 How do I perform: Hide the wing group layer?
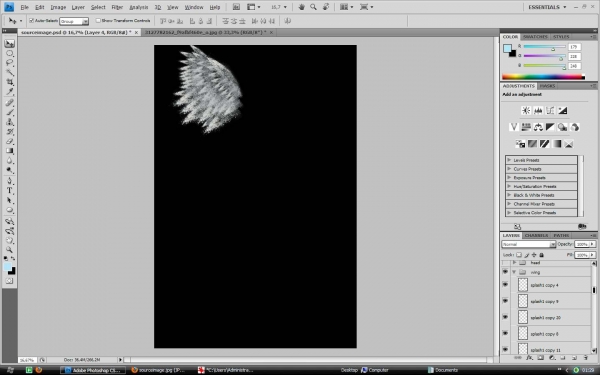pos(505,272)
